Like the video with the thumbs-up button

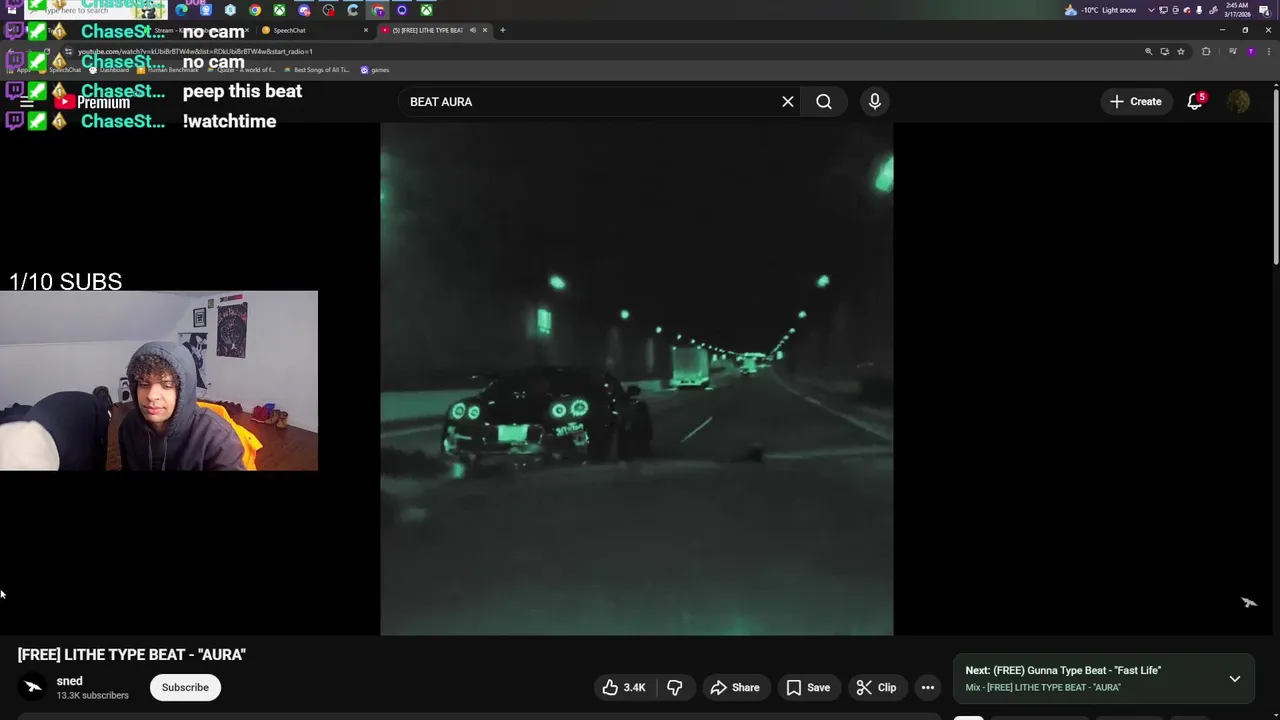point(623,687)
